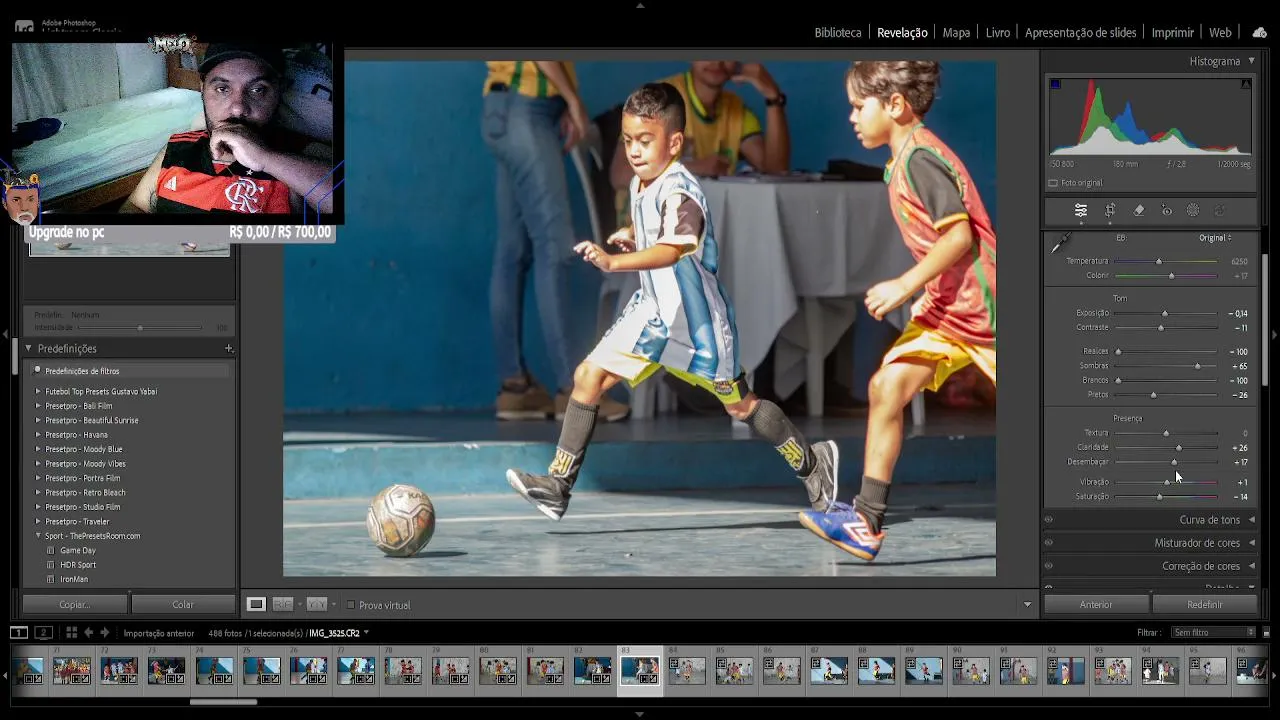Image resolution: width=1280 pixels, height=720 pixels.
Task: Collapse the Predefinições panel triangle
Action: [x=28, y=349]
